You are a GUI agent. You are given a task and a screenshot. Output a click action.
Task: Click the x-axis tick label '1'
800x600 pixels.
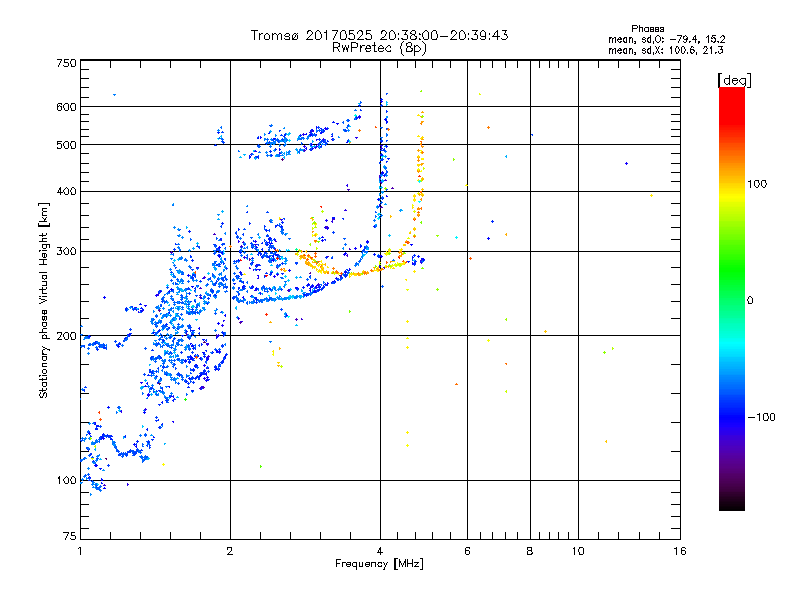80,551
